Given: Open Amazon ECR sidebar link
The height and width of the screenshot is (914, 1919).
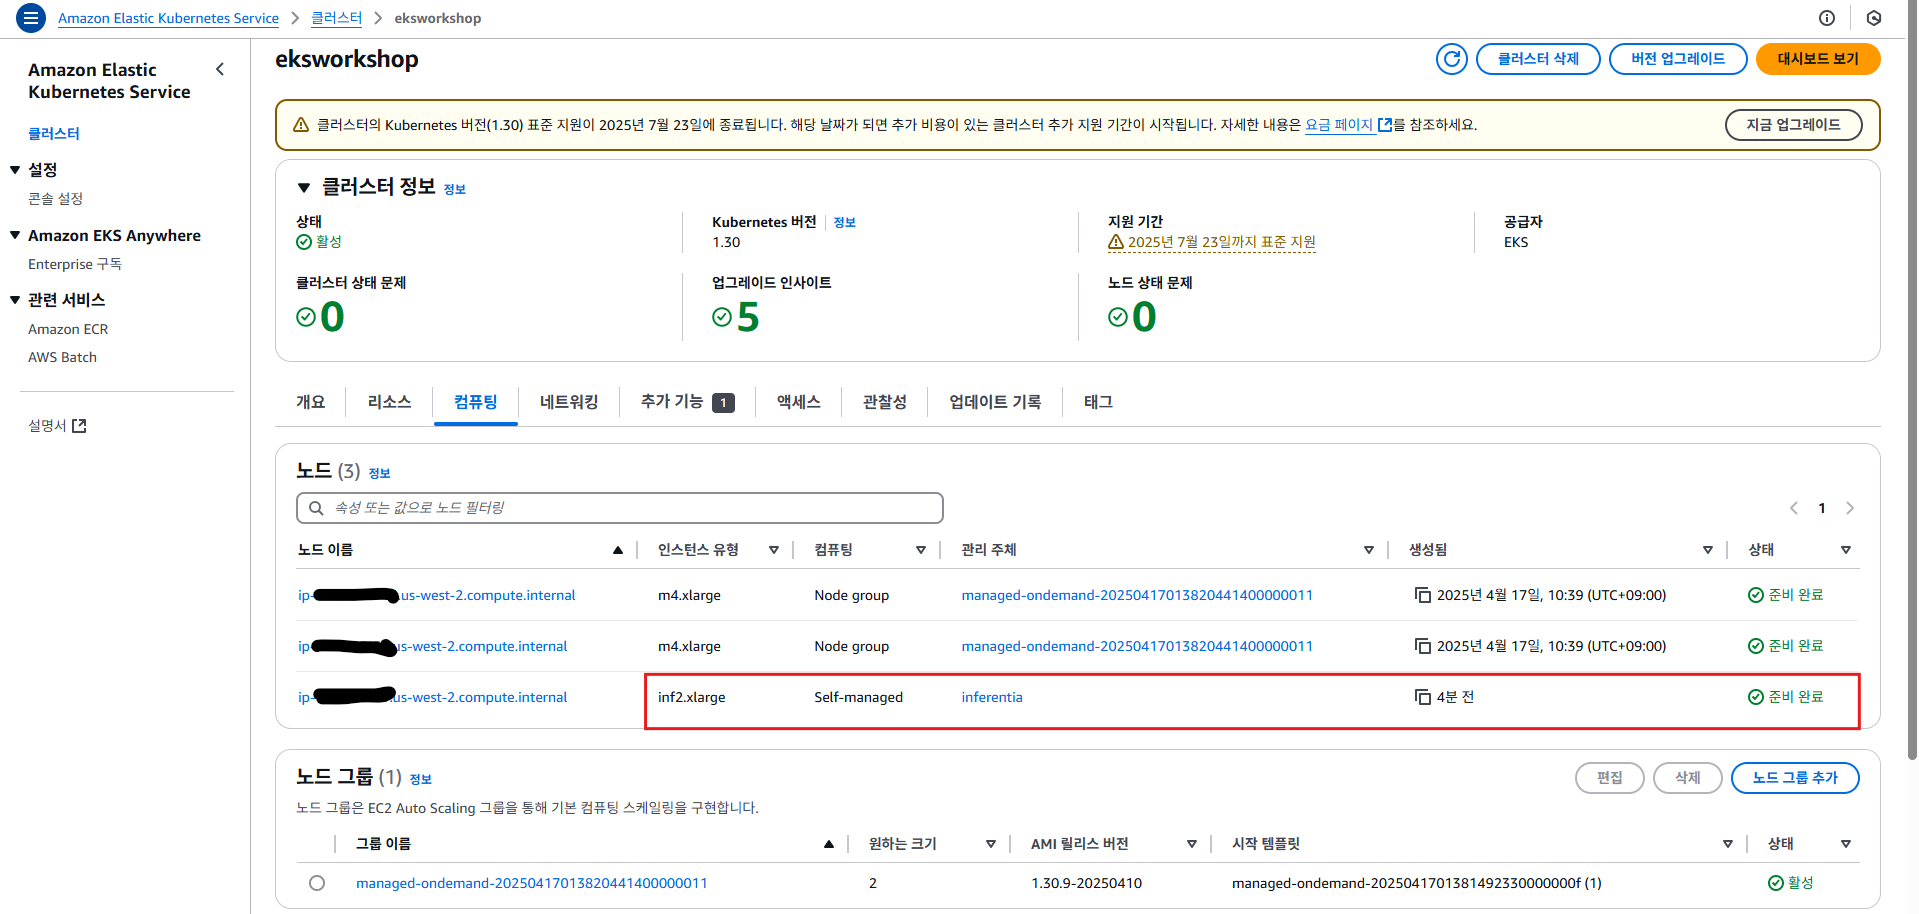Looking at the screenshot, I should point(68,329).
